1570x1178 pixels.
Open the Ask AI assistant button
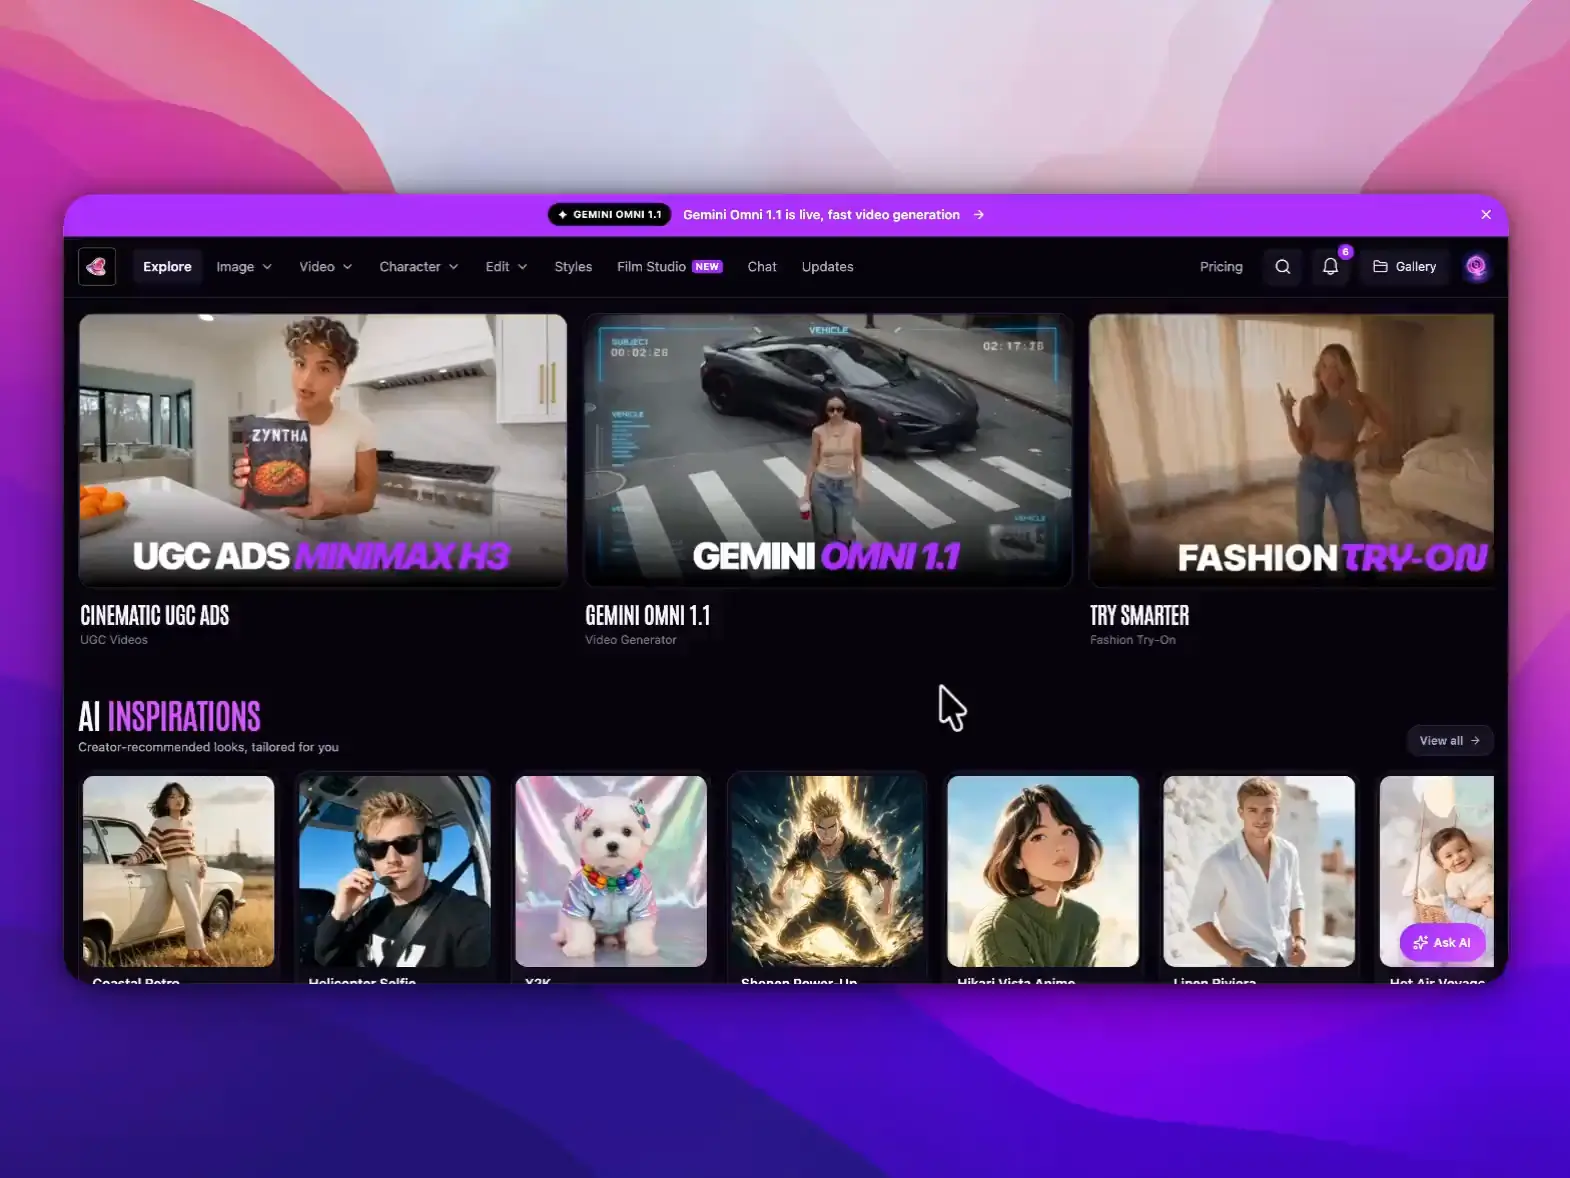pyautogui.click(x=1442, y=943)
